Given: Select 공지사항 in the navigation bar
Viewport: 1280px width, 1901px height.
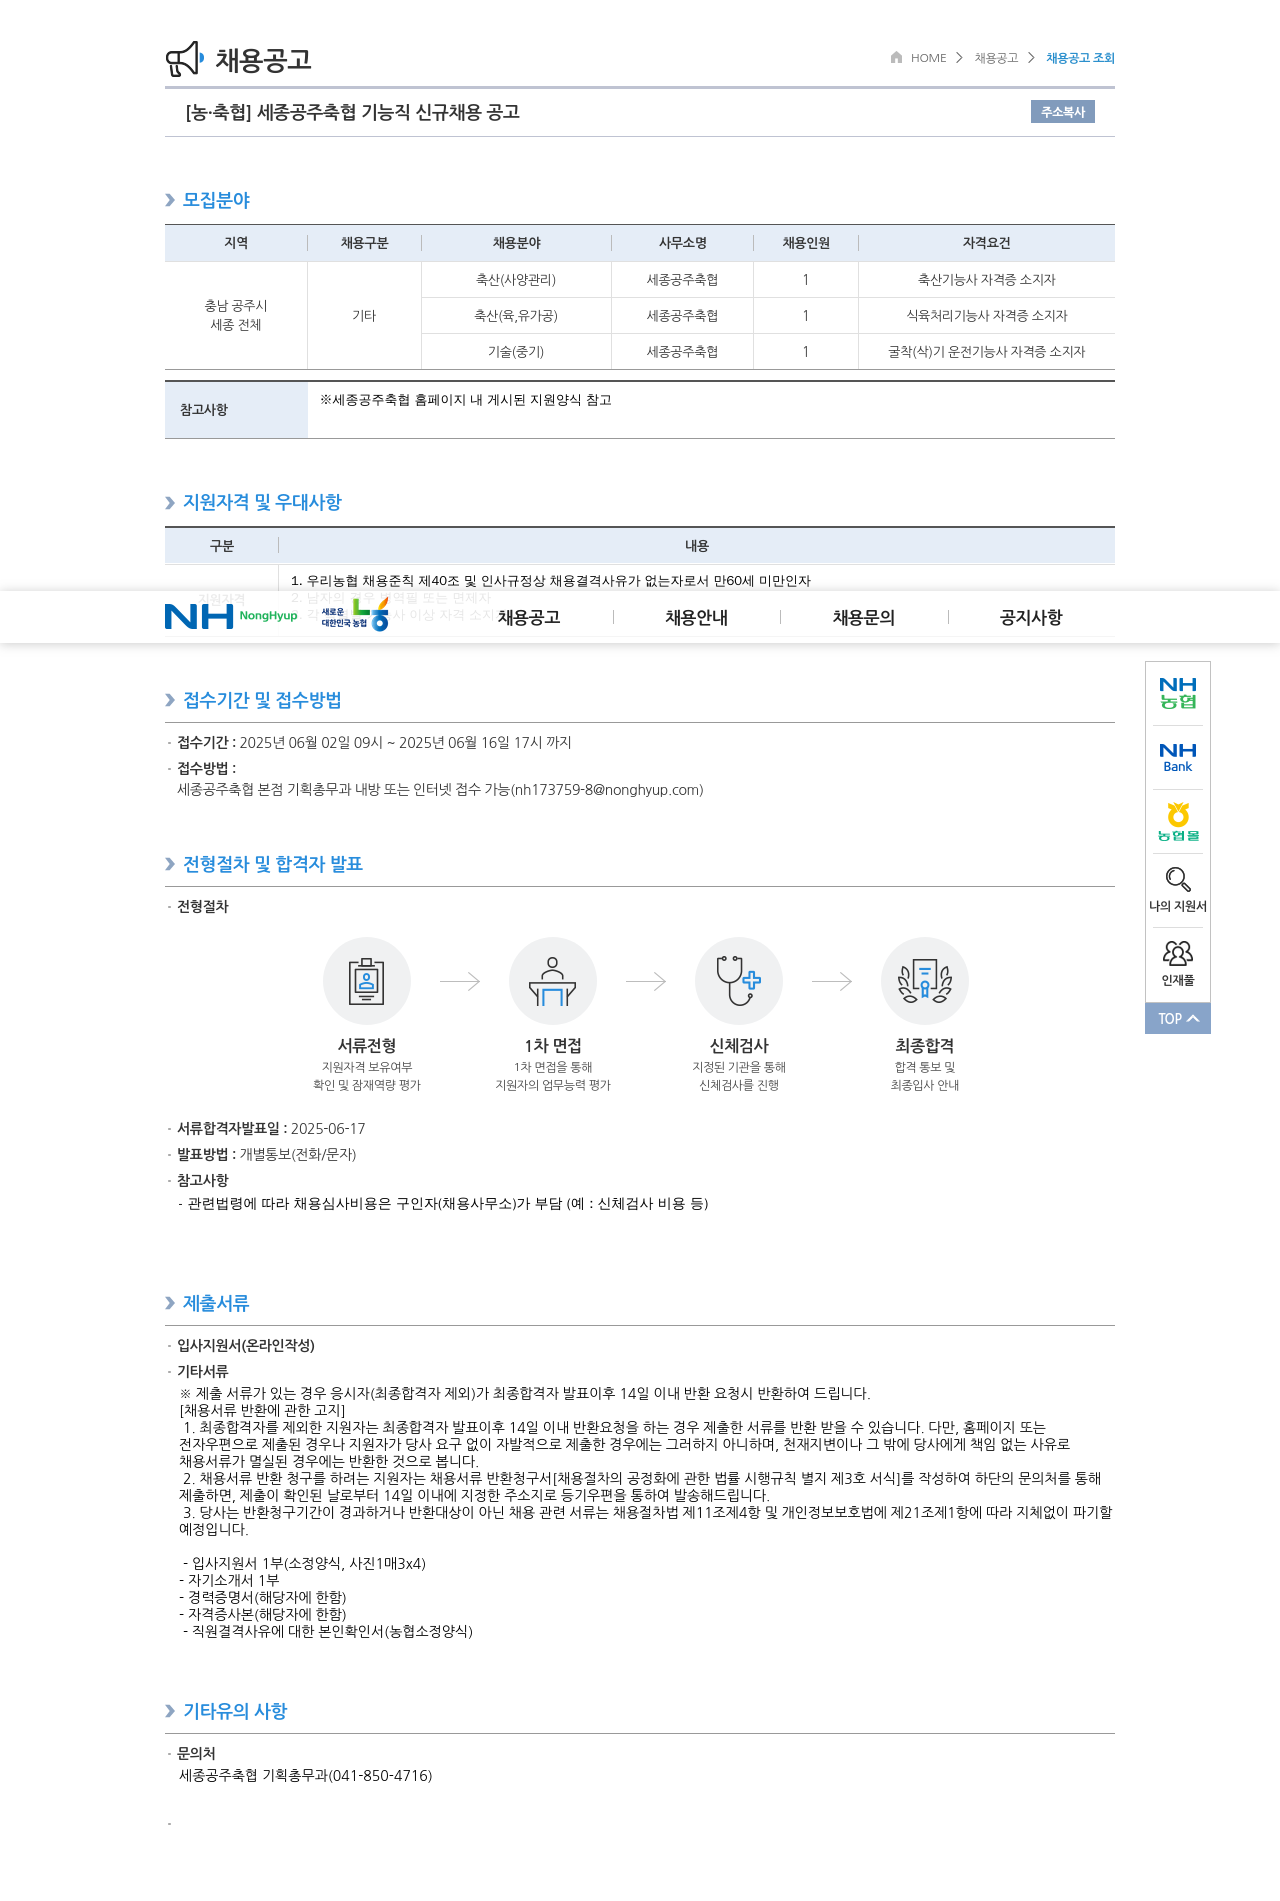Looking at the screenshot, I should pyautogui.click(x=1031, y=618).
